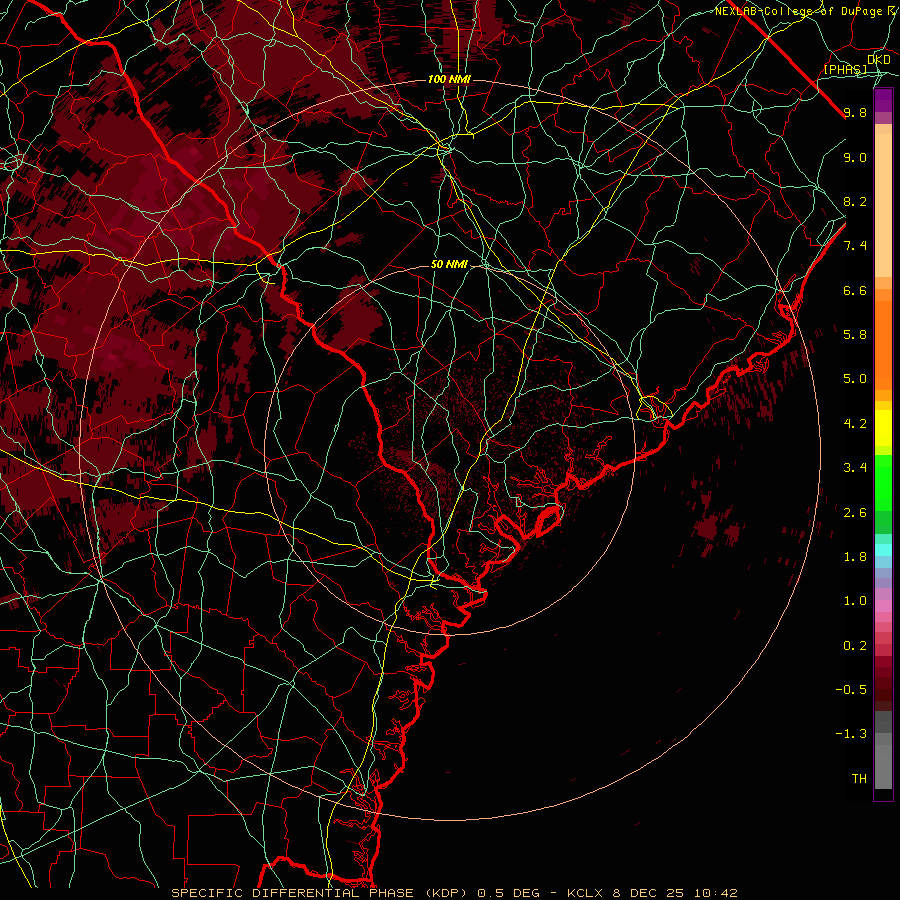The width and height of the screenshot is (900, 900).
Task: Select the 5.0 legend value
Action: coord(855,379)
